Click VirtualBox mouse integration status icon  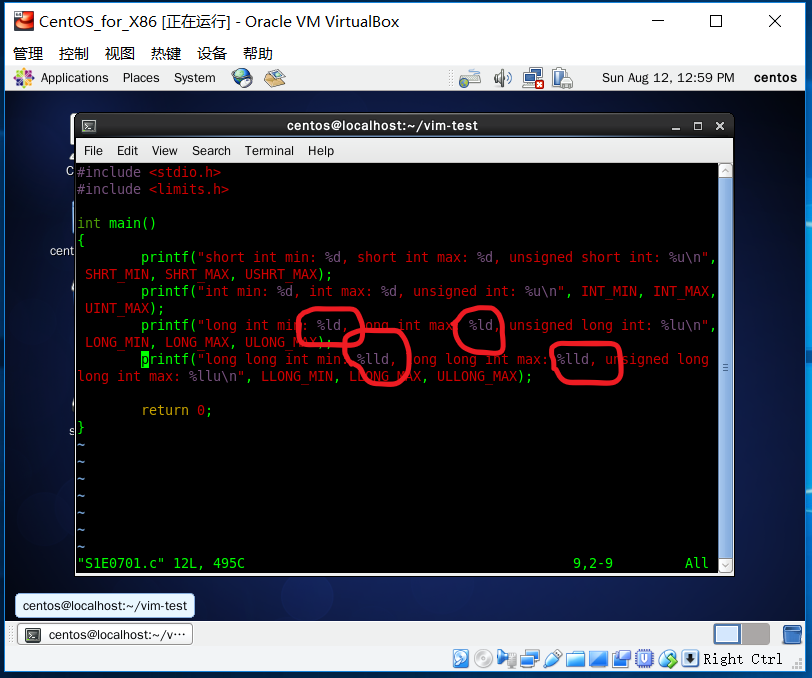tap(668, 659)
